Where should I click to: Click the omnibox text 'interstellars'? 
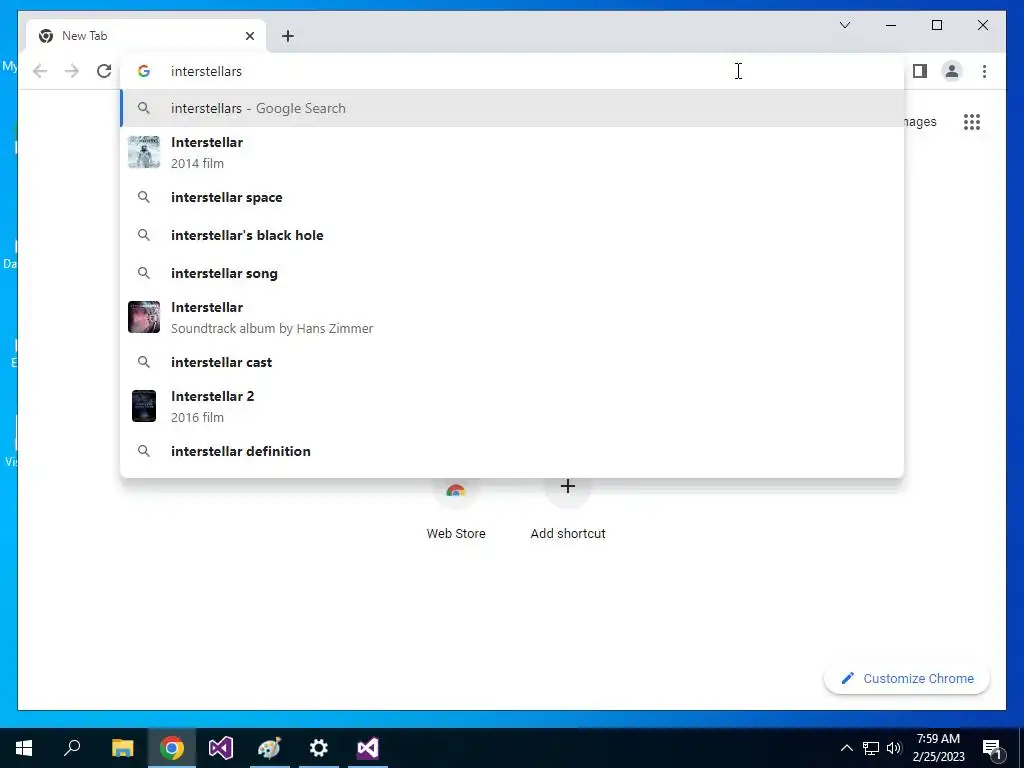206,71
